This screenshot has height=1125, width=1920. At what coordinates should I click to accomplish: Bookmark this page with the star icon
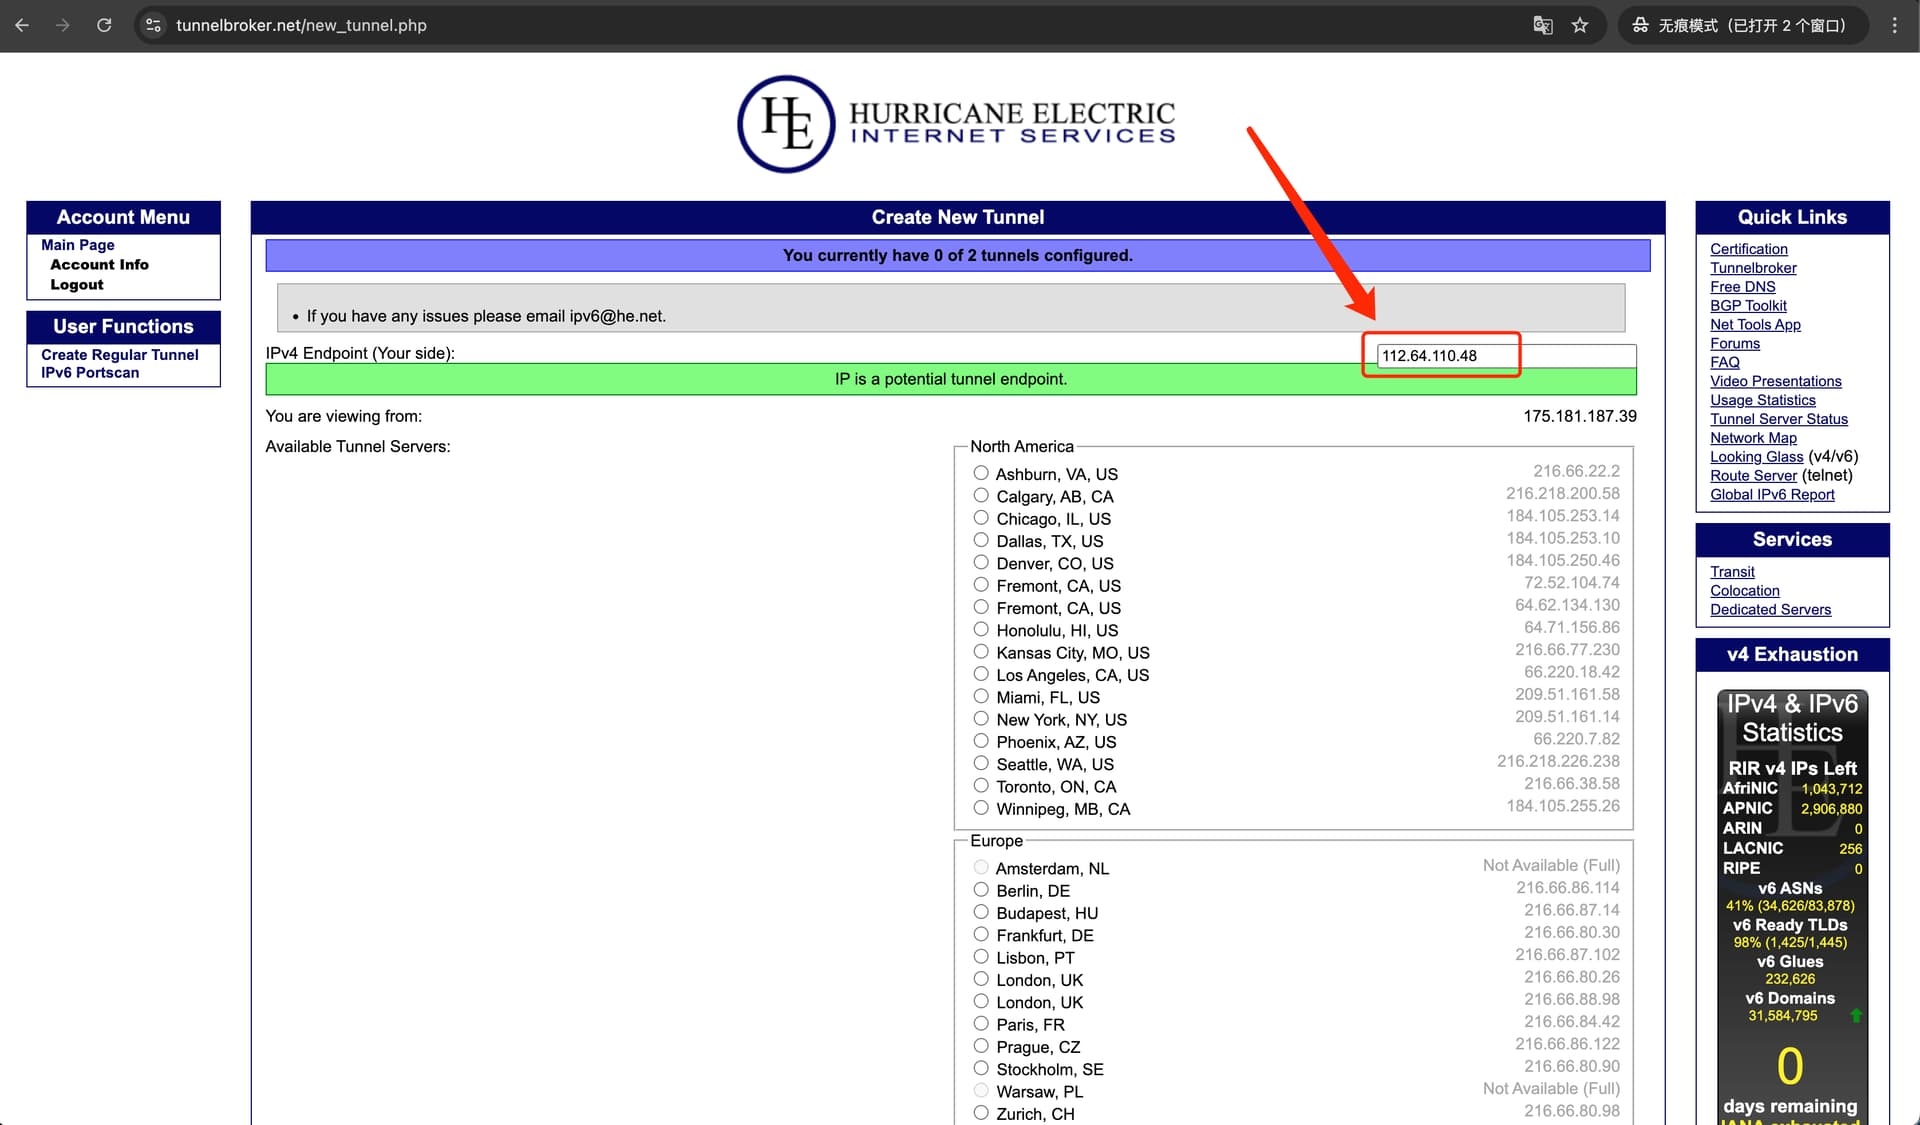[1580, 25]
